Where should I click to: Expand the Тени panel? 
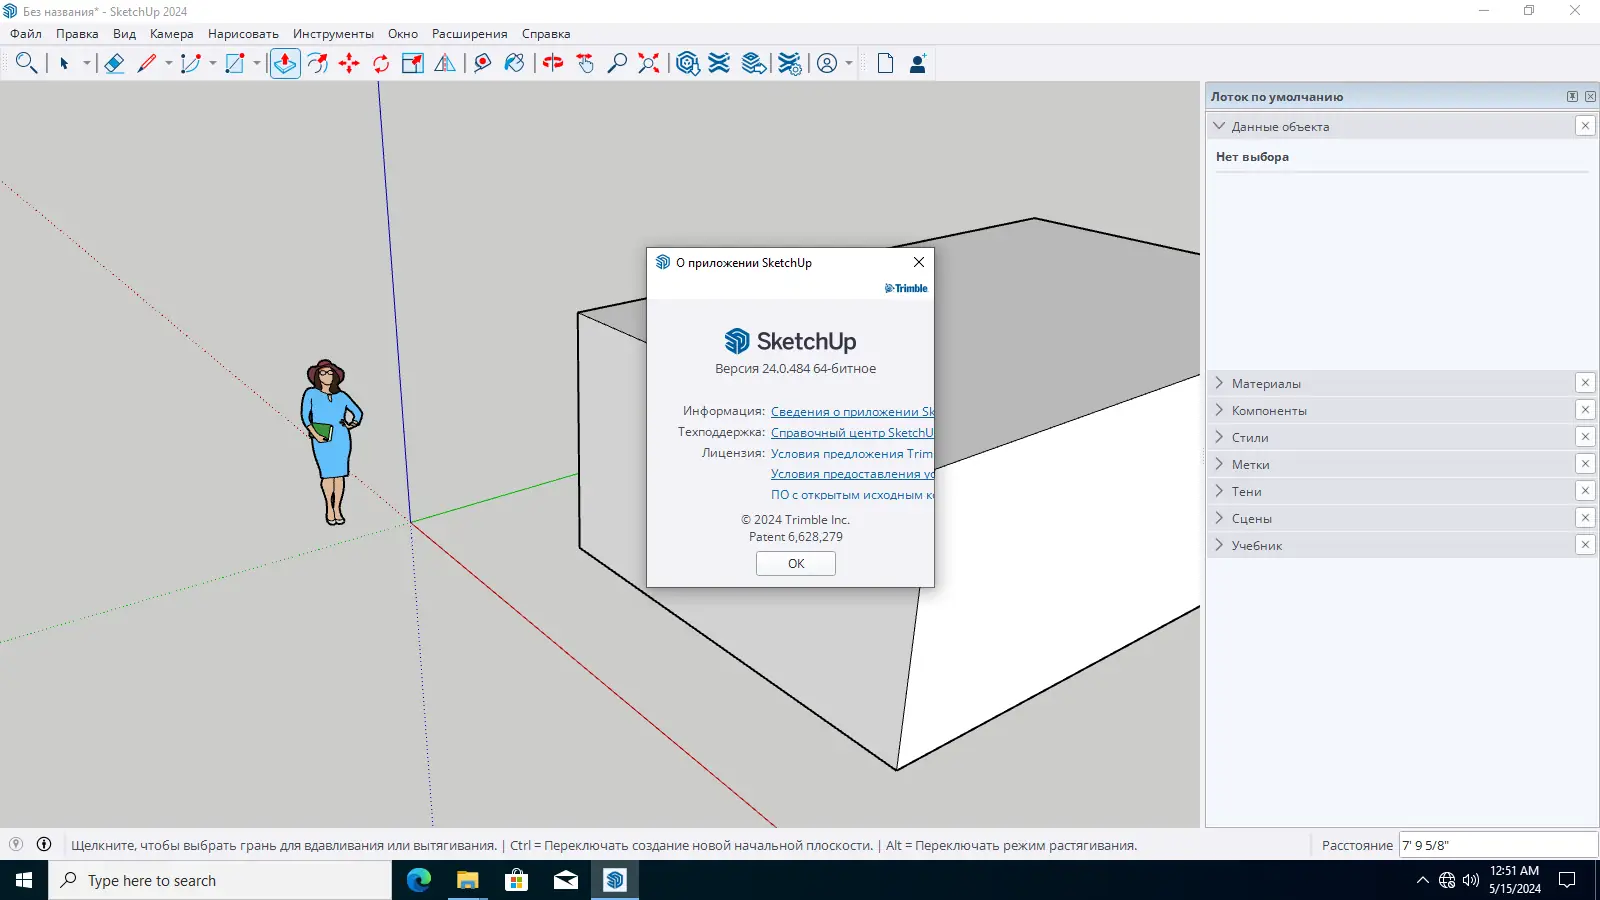[x=1219, y=491]
